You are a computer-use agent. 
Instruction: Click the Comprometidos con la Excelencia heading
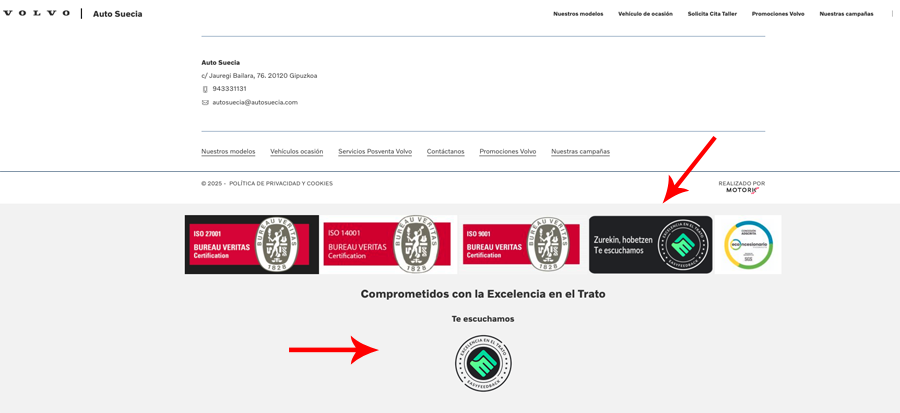pos(483,294)
